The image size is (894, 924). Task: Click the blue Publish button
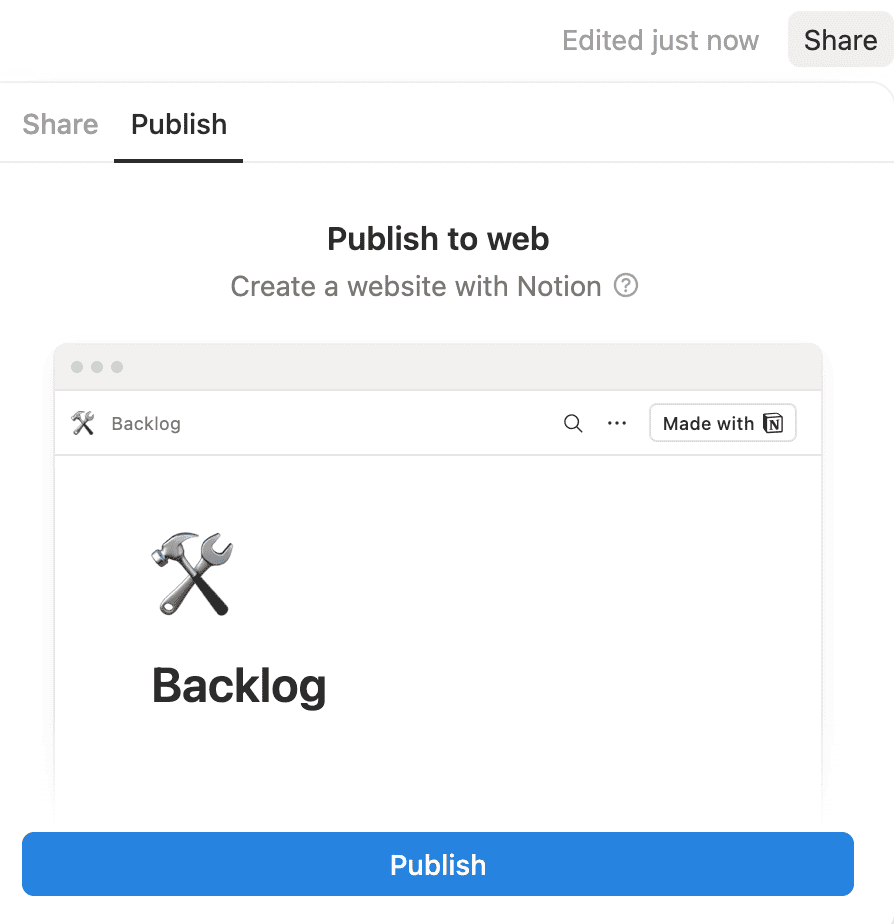438,863
